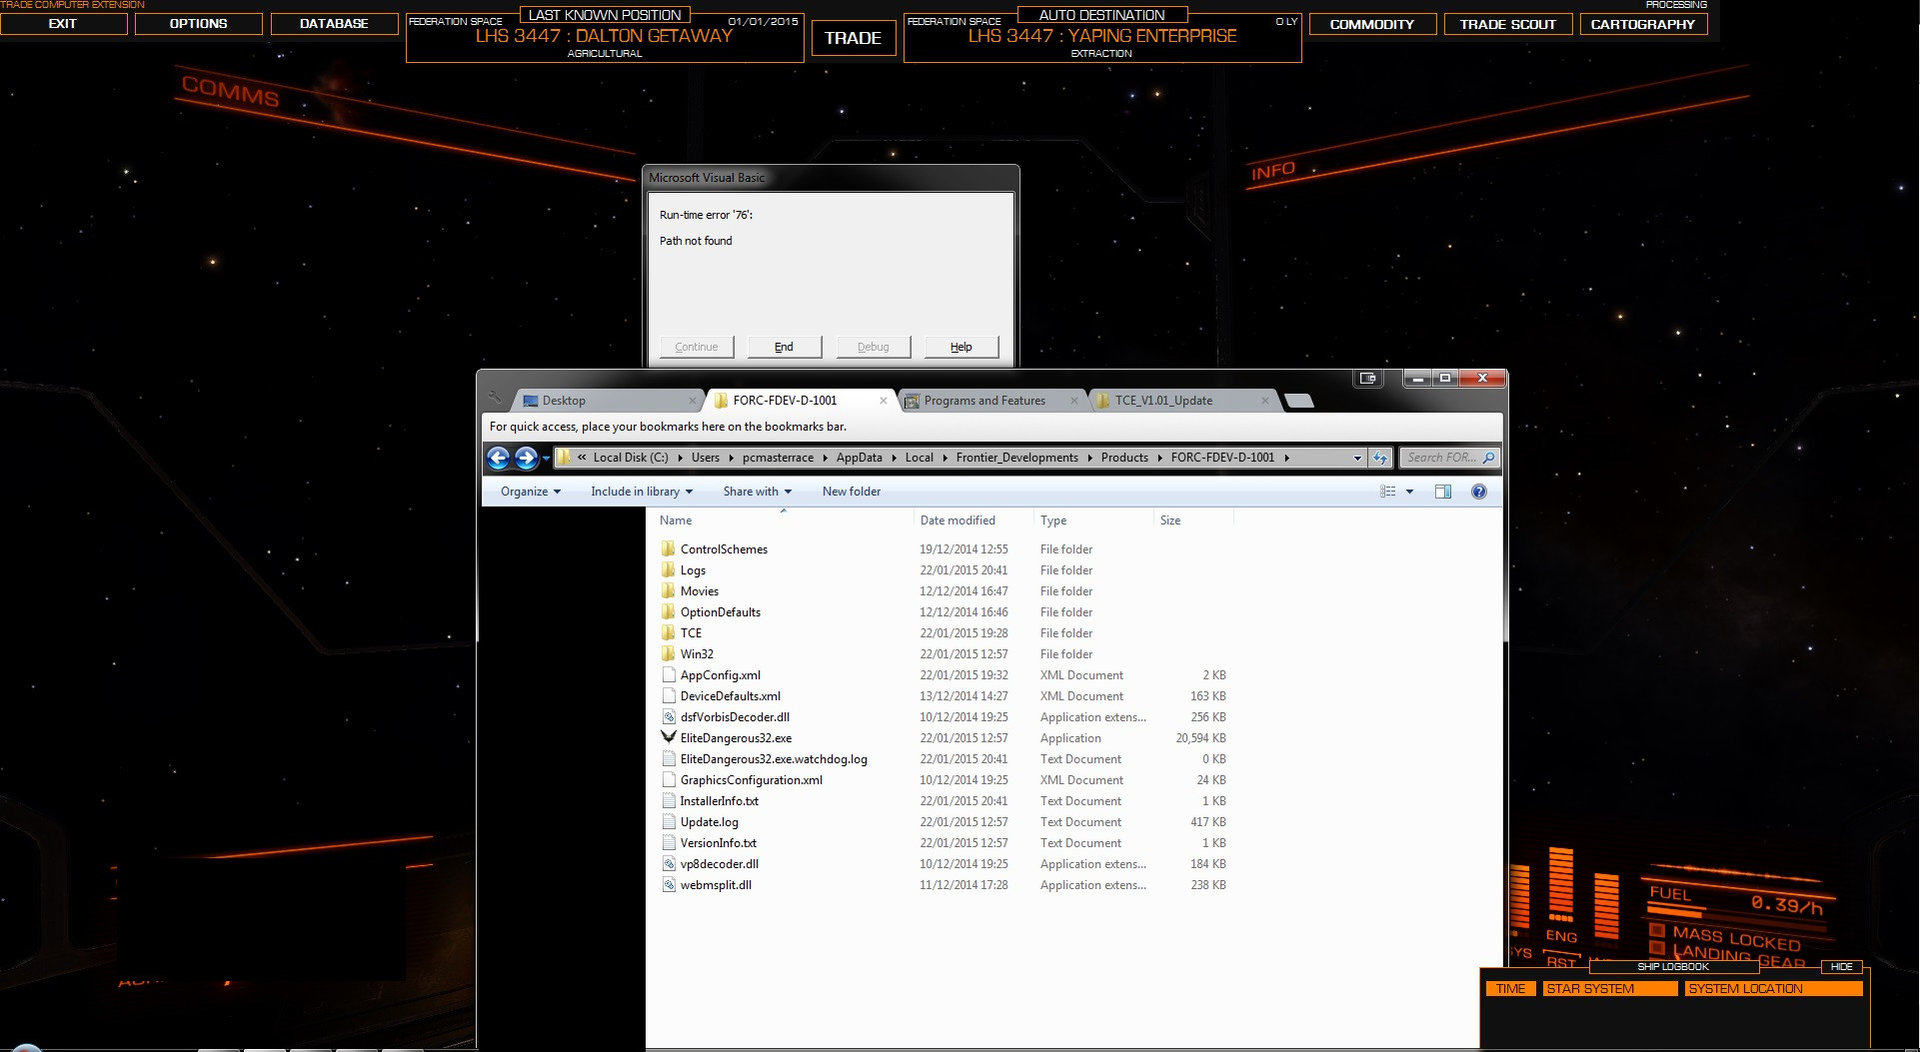Click the picture-in-picture icon in title bar
This screenshot has width=1920, height=1052.
pos(1368,378)
